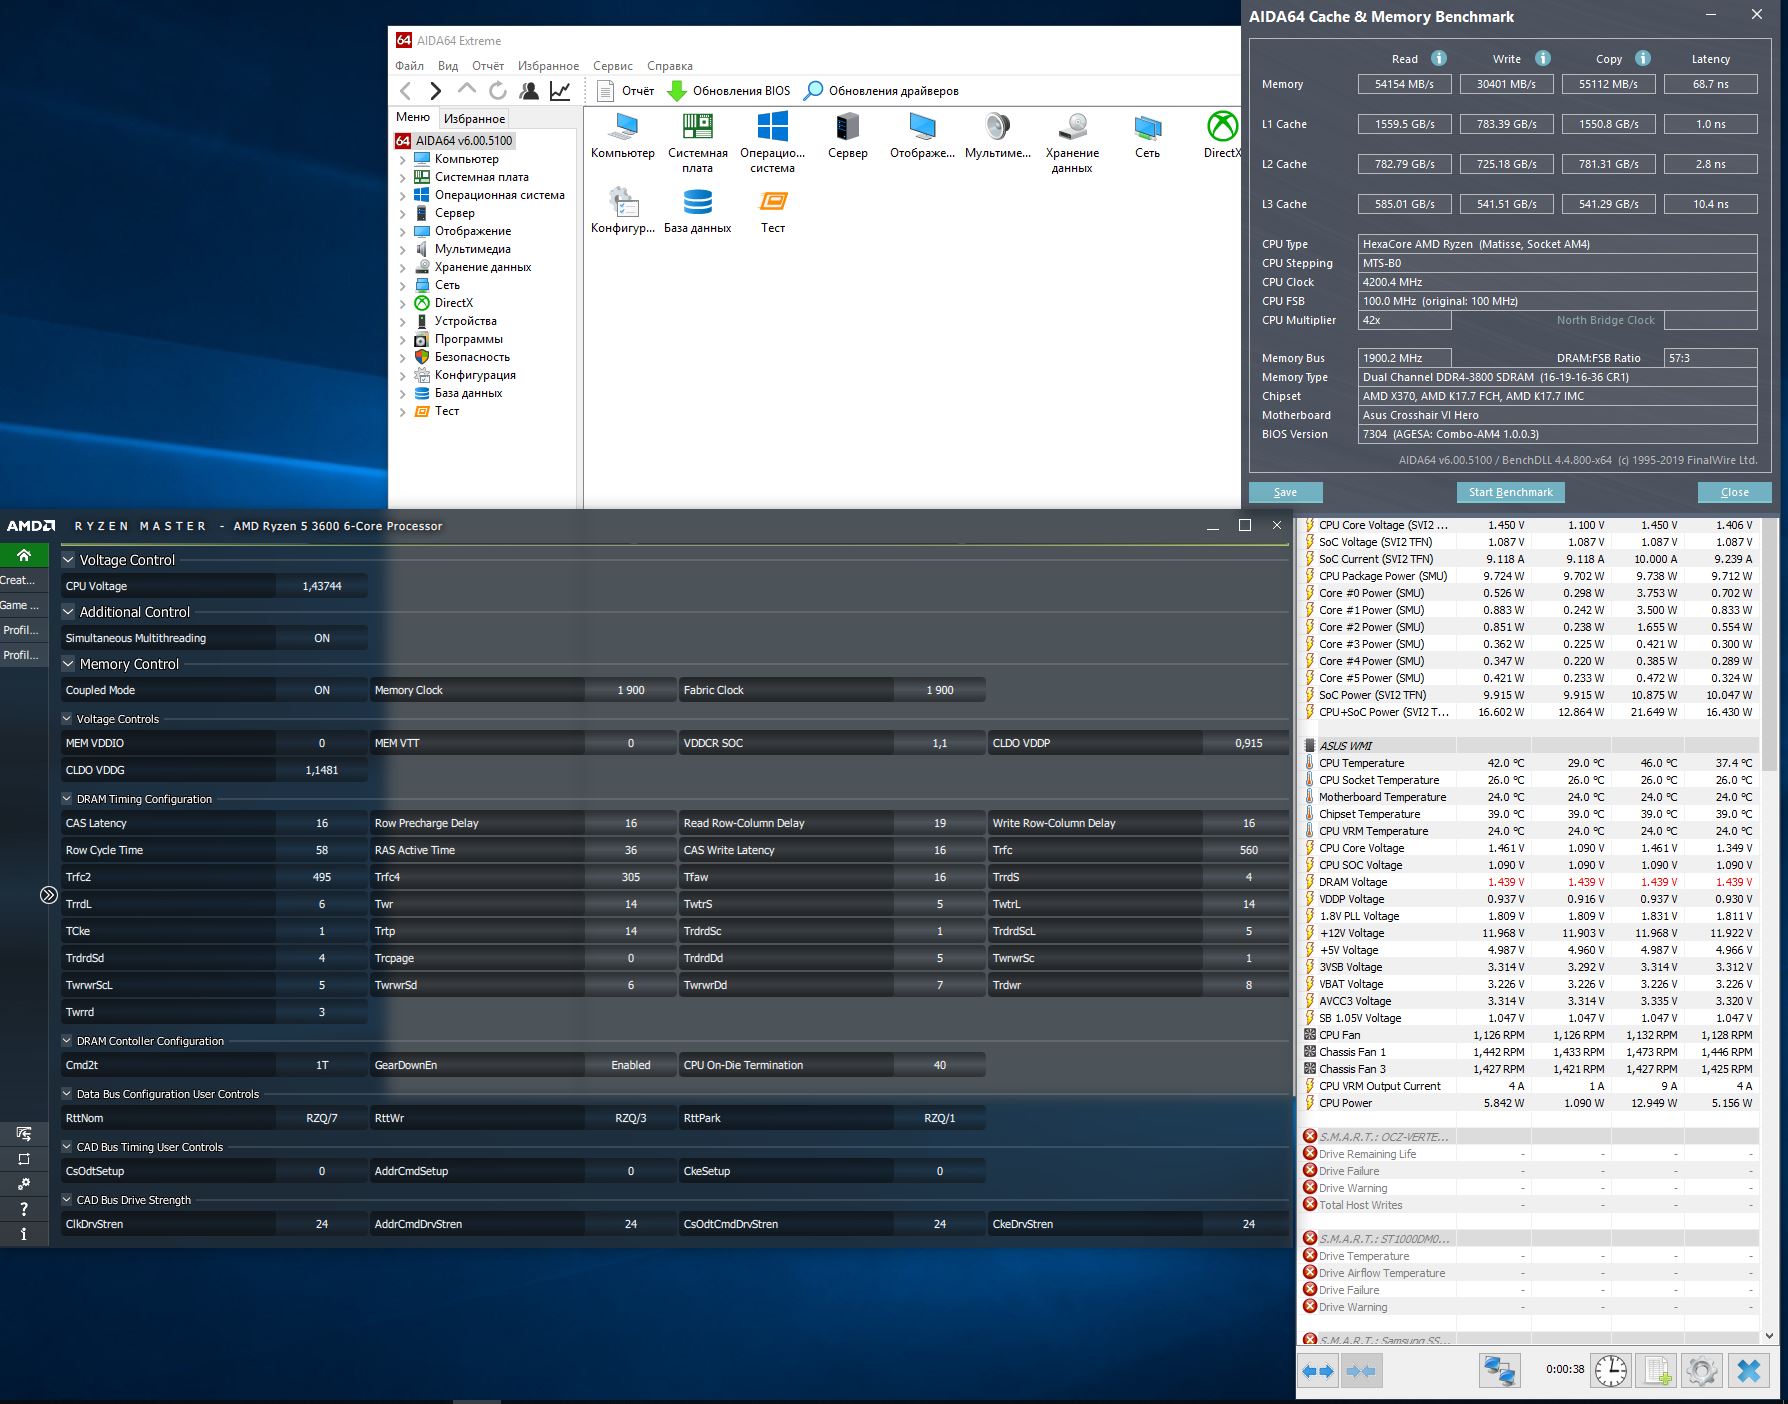Click Start Benchmark button

point(1511,492)
